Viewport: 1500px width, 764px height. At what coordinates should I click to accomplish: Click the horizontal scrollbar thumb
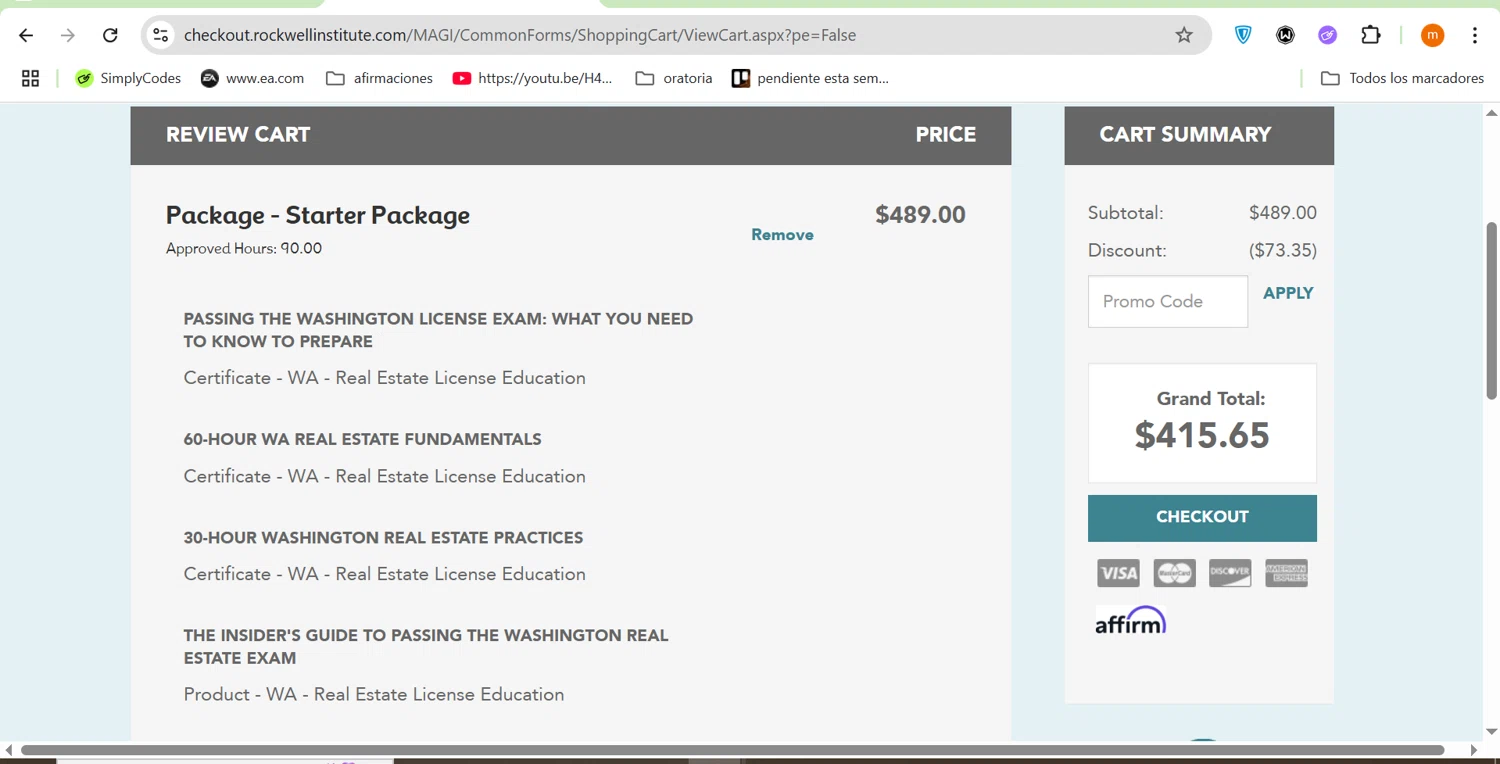(x=732, y=750)
